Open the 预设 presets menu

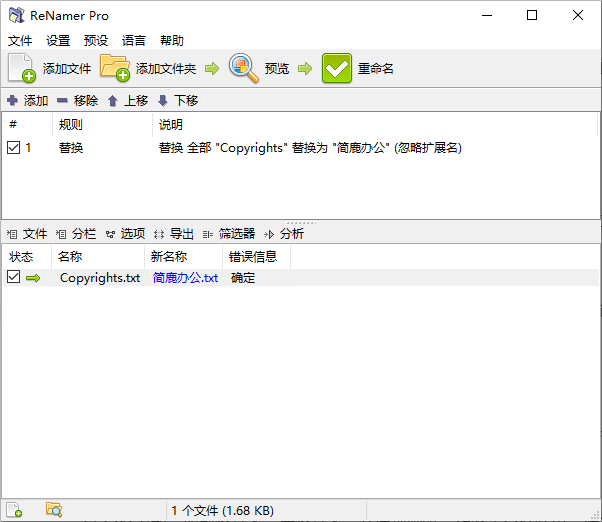[x=96, y=41]
